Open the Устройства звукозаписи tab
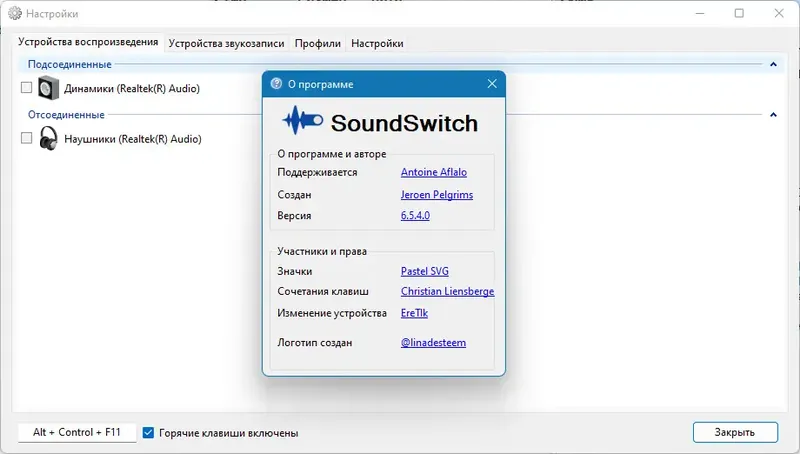800x454 pixels. click(x=226, y=44)
